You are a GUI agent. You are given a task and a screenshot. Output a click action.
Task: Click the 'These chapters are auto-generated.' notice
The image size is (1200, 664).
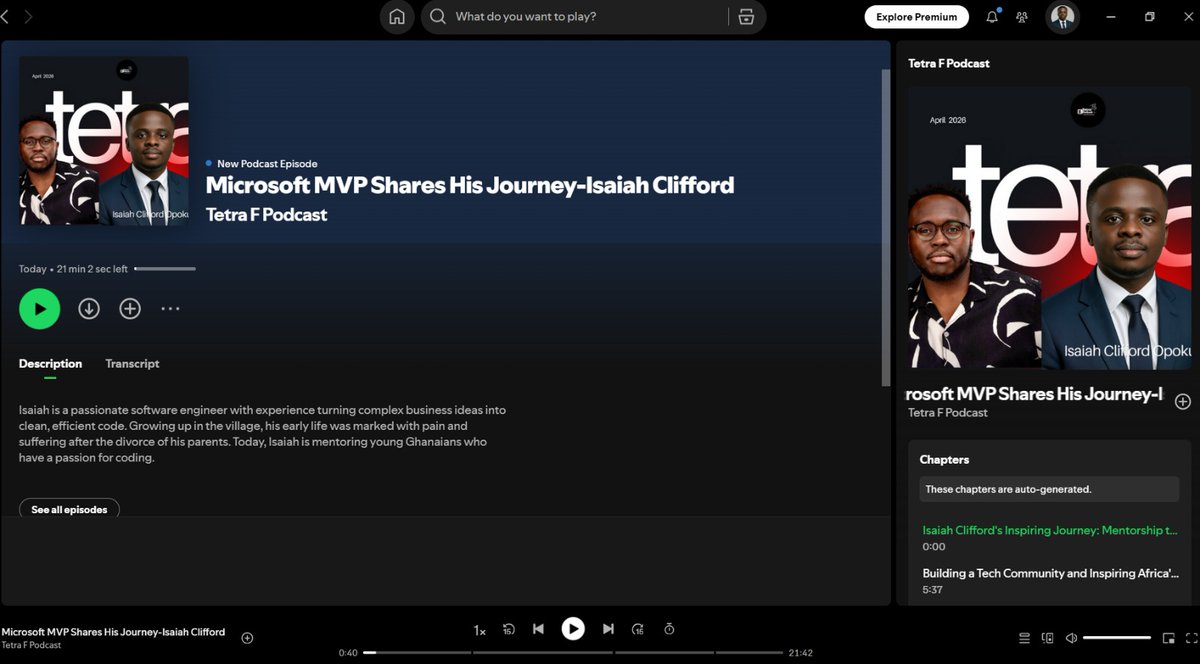tap(1050, 489)
